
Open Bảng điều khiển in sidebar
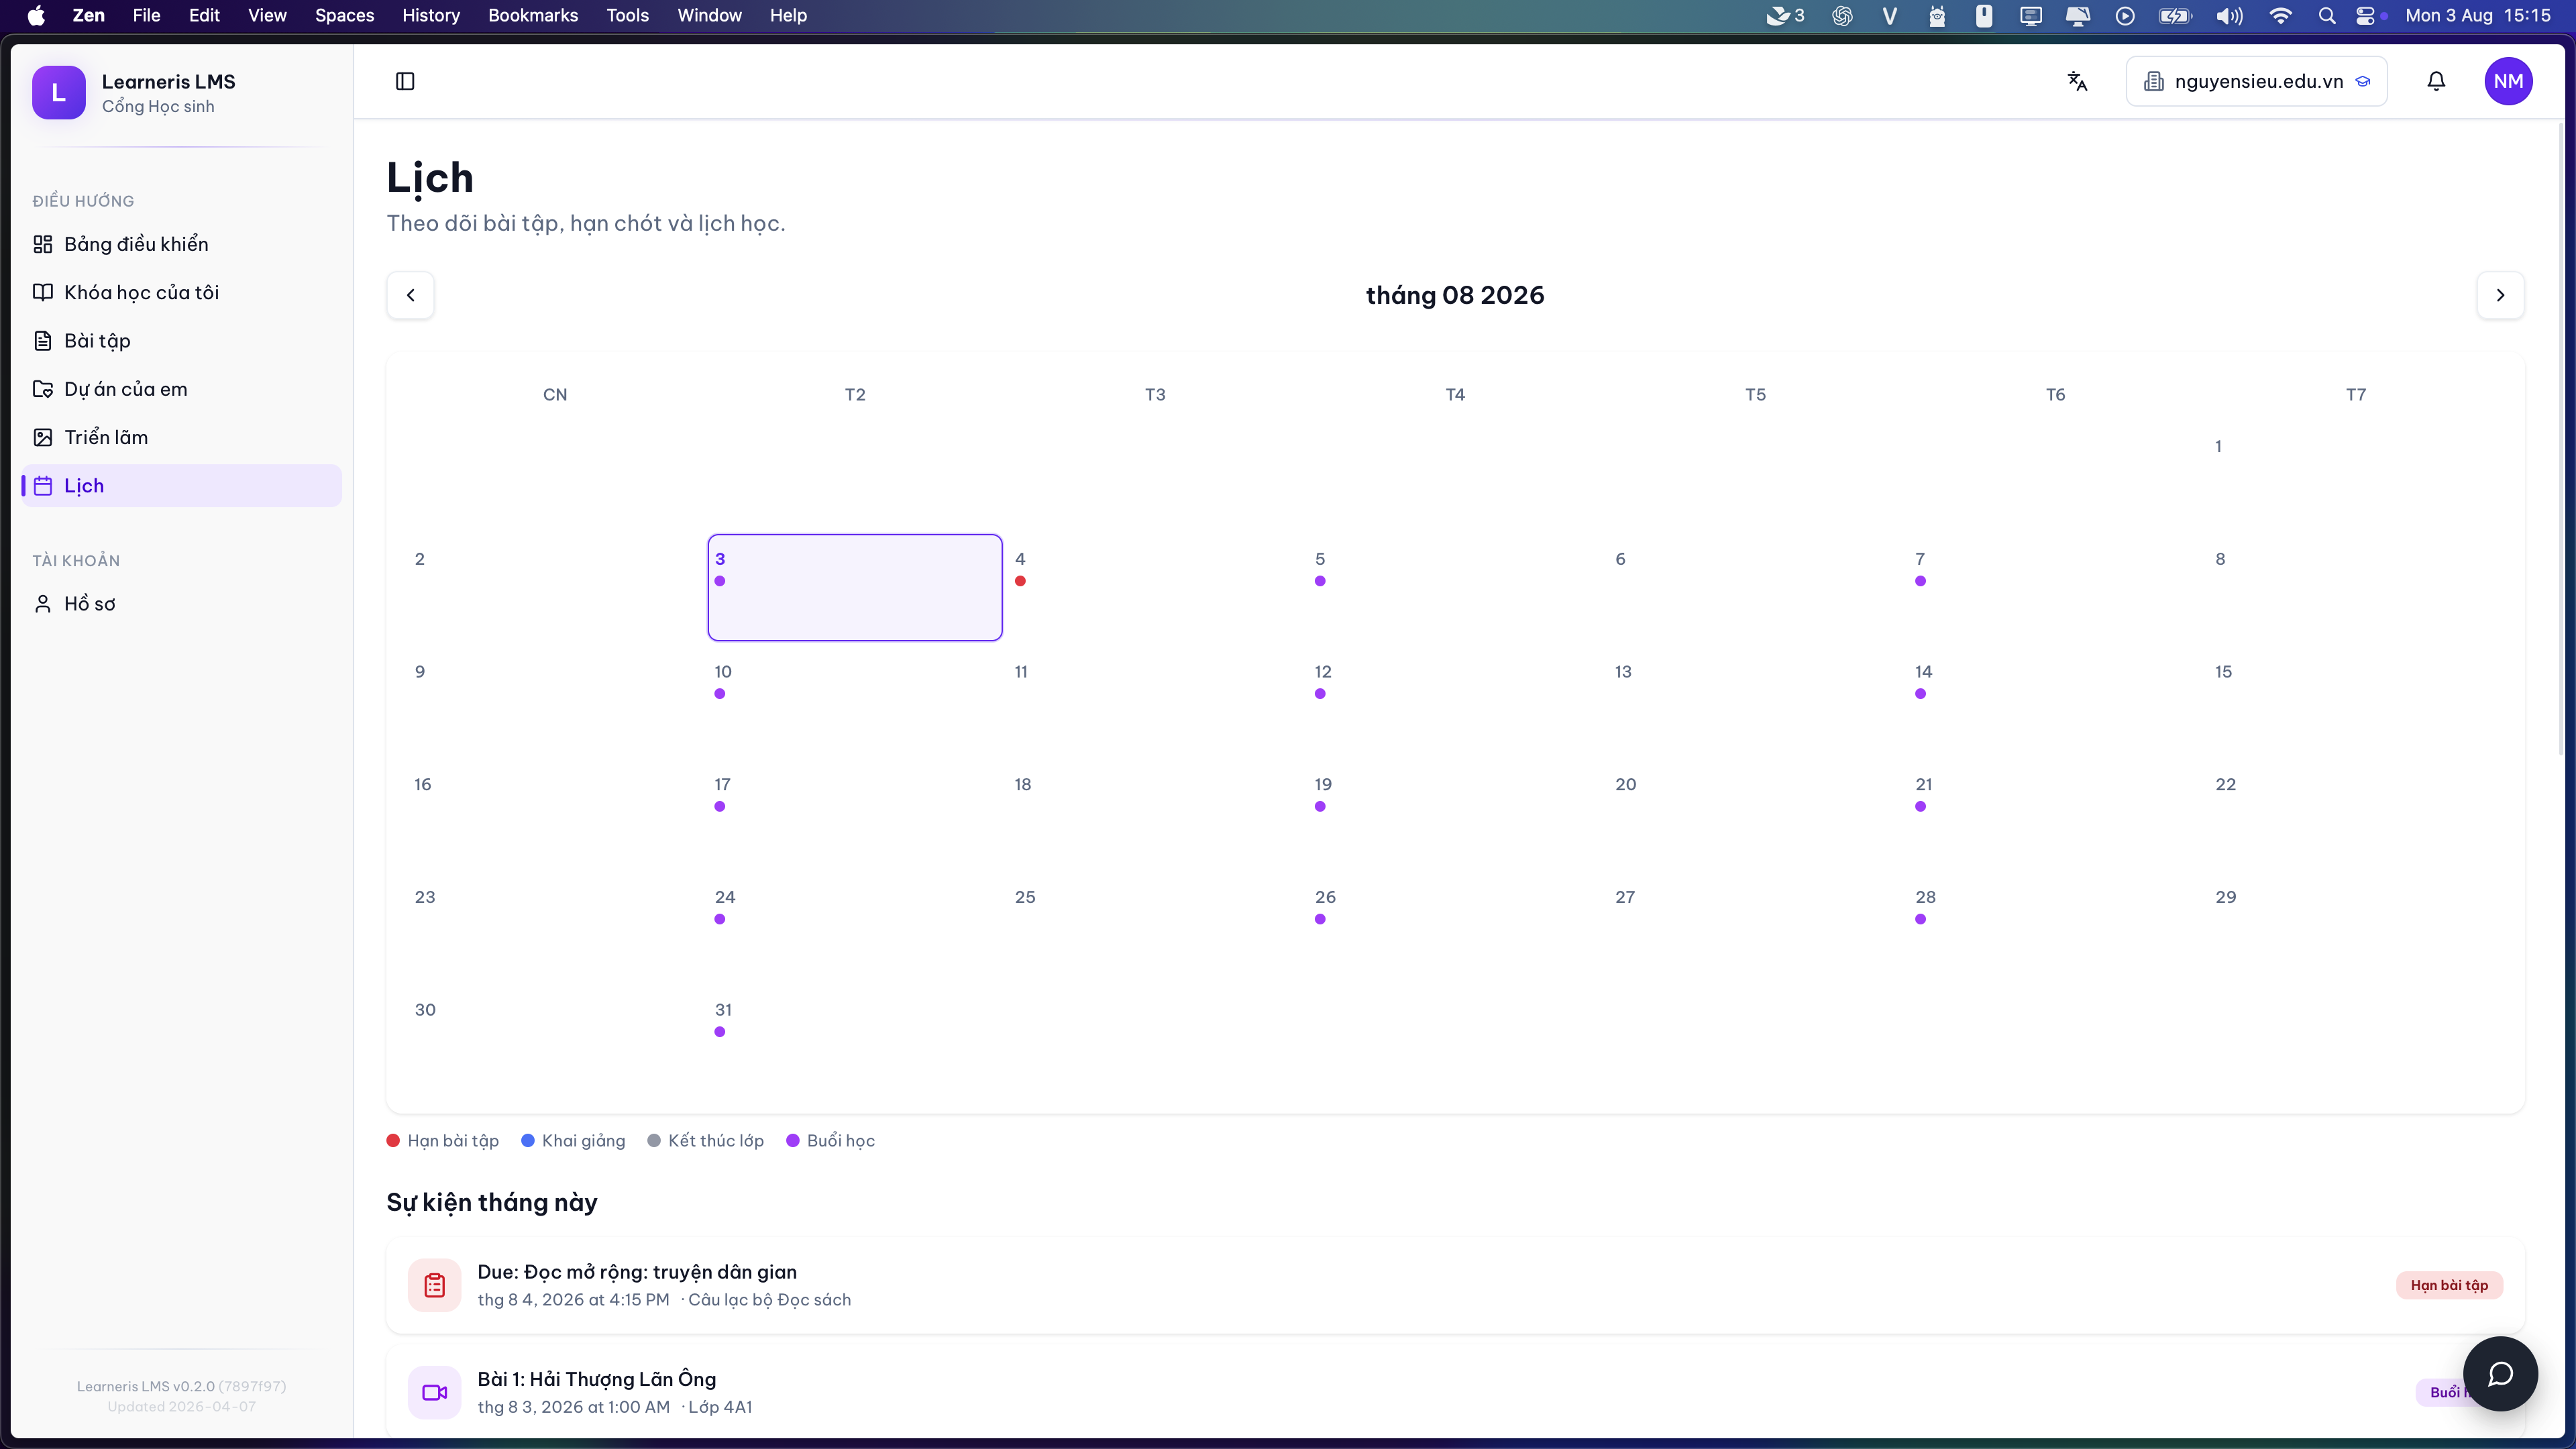pyautogui.click(x=181, y=244)
